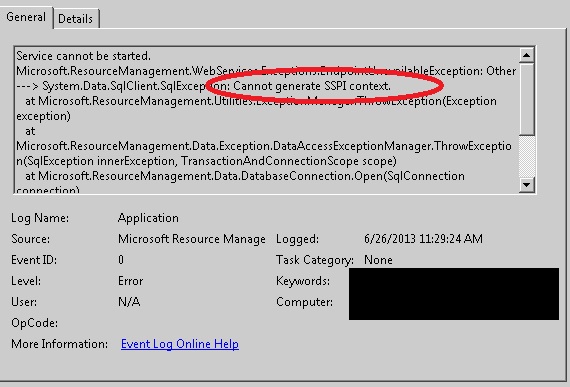
Task: Click the description box scroll up arrow
Action: point(526,55)
